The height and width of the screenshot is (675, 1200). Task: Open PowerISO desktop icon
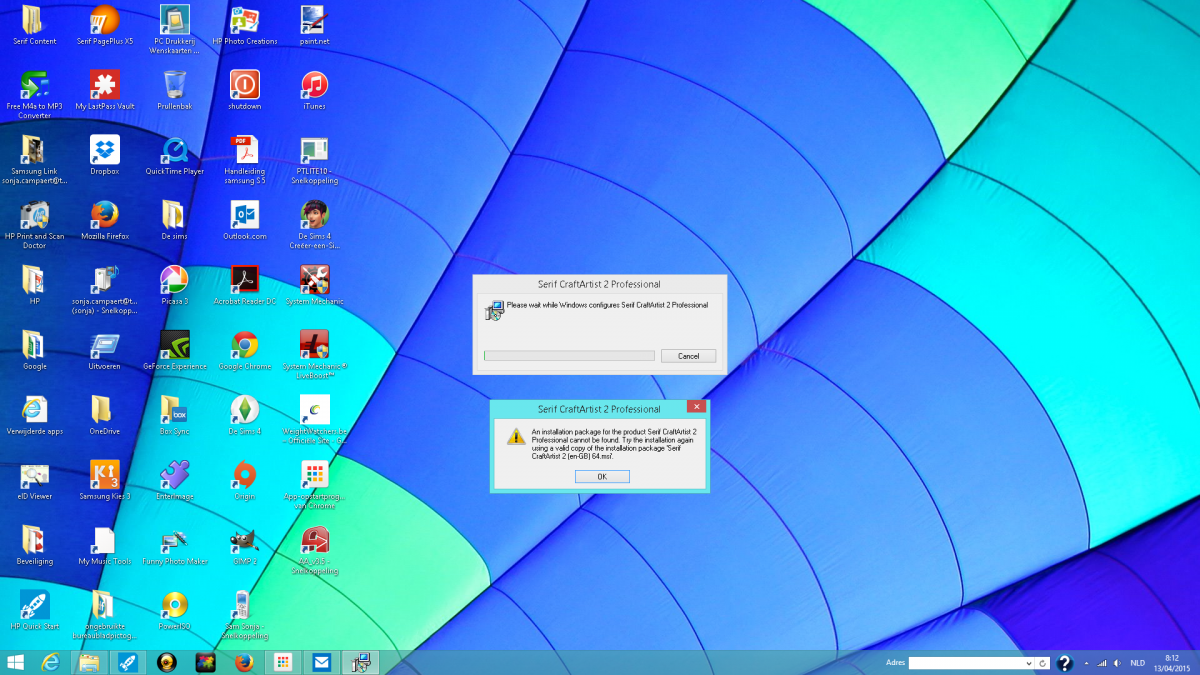tap(174, 611)
